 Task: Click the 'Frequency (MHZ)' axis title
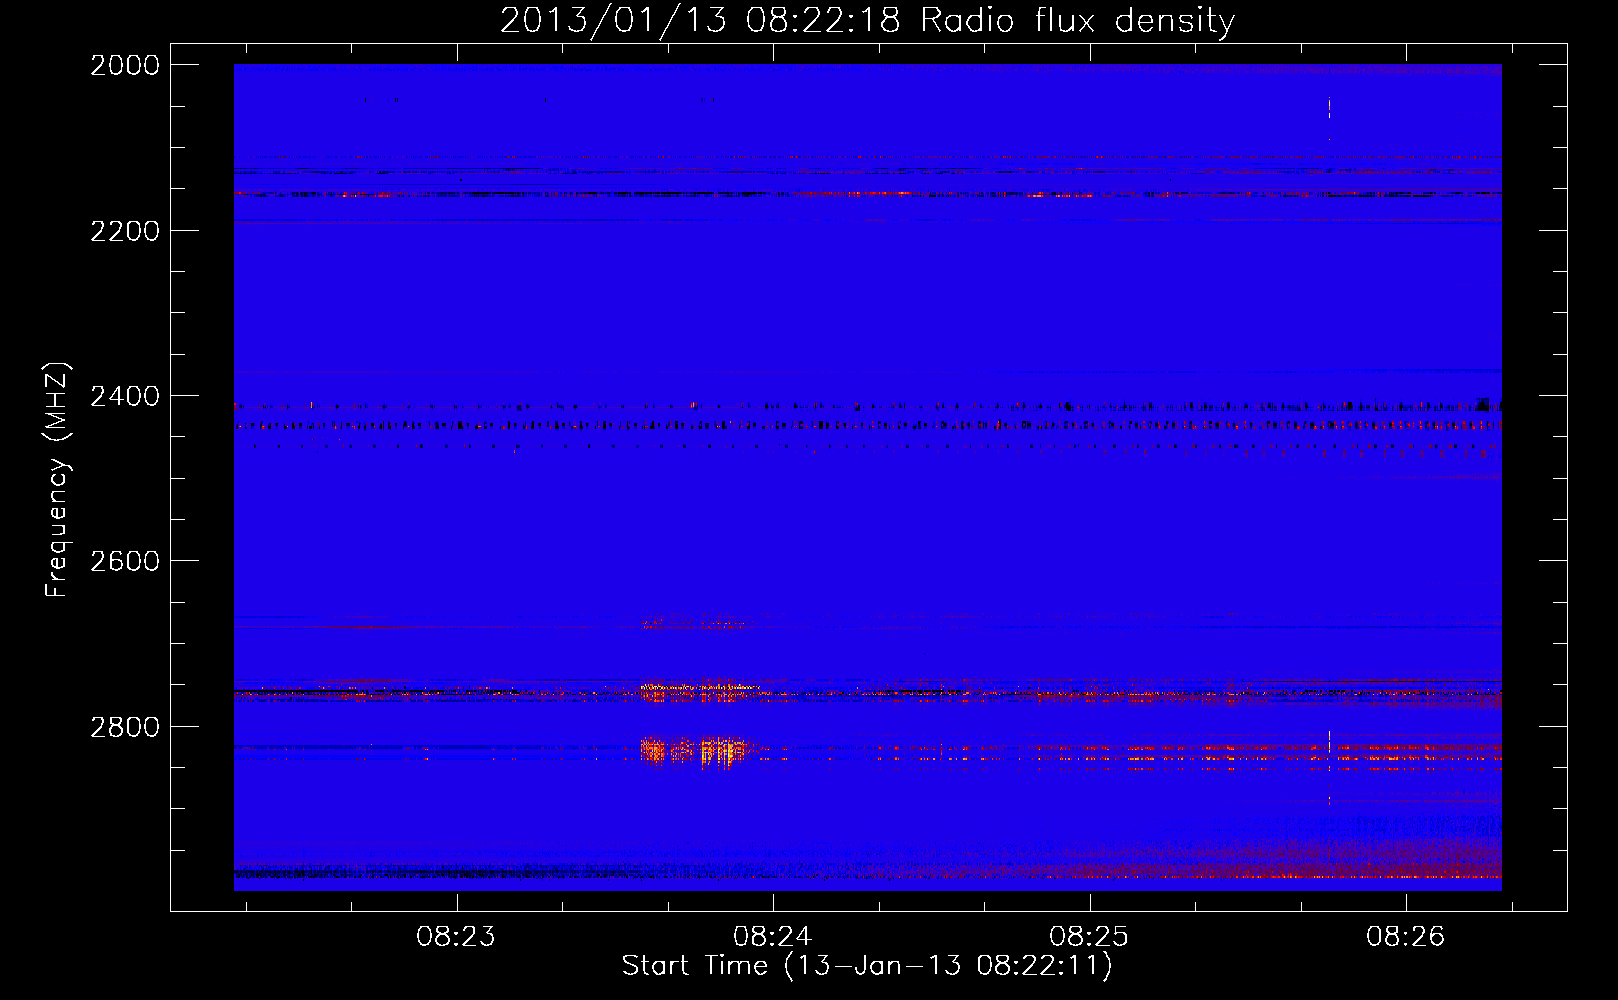tap(58, 479)
